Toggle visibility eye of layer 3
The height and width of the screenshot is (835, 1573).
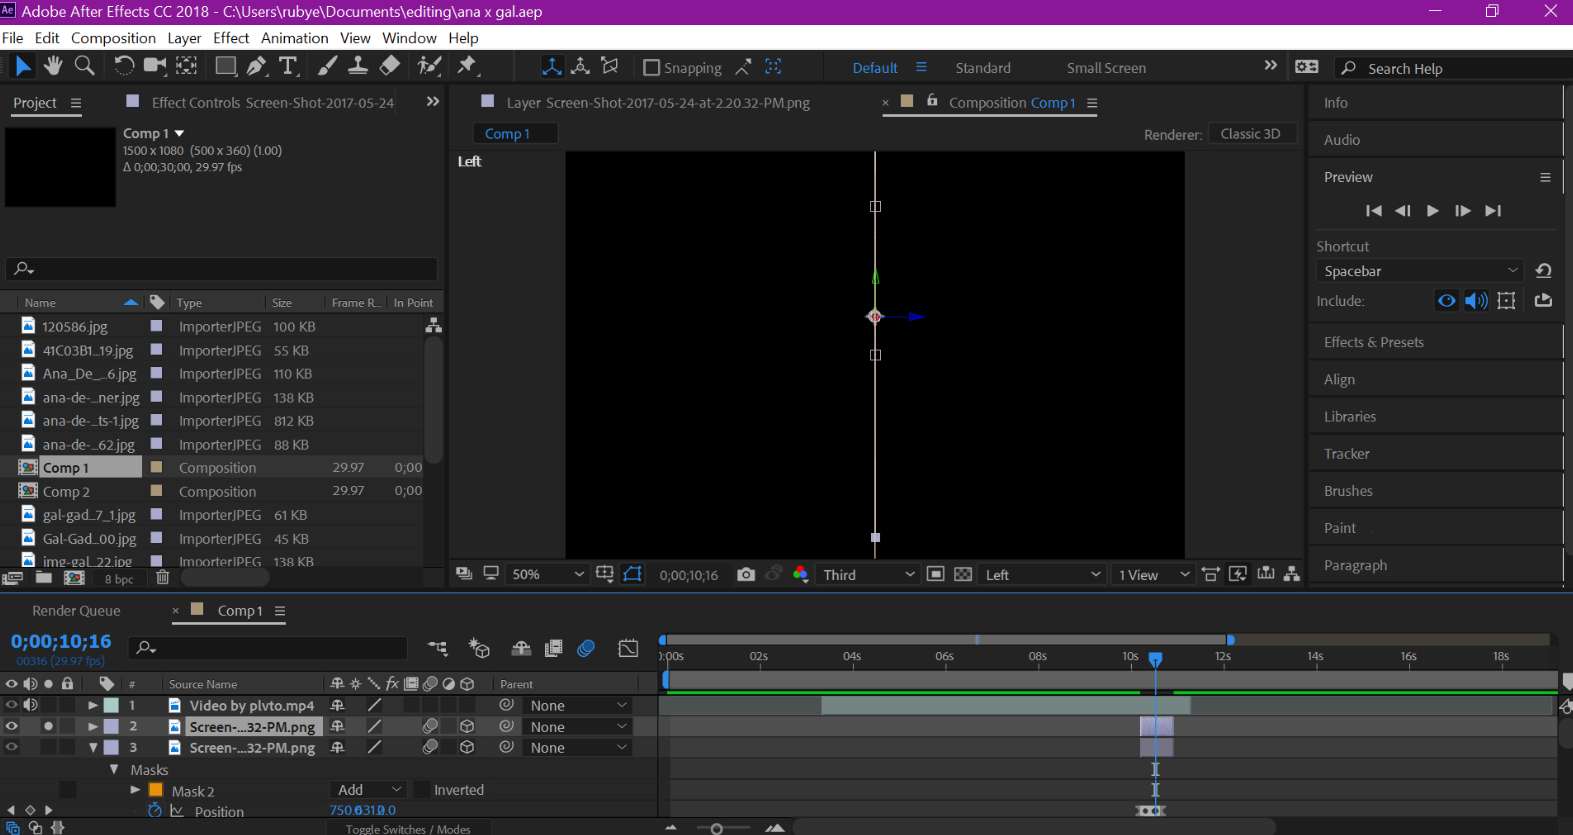click(11, 747)
